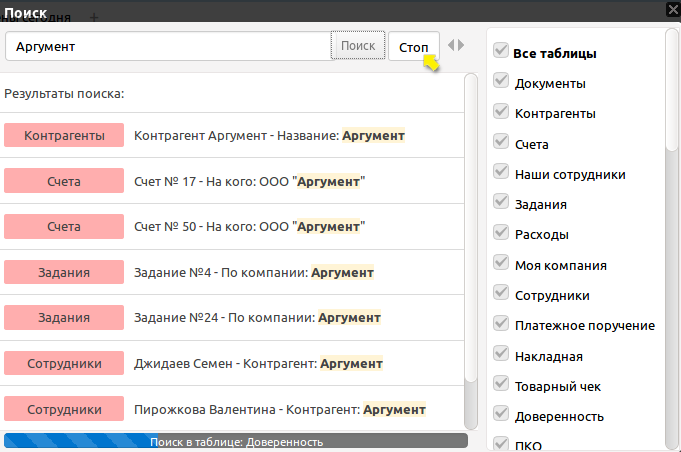Click the Сотрудники tag for Пирожкова Валентина

(64, 409)
